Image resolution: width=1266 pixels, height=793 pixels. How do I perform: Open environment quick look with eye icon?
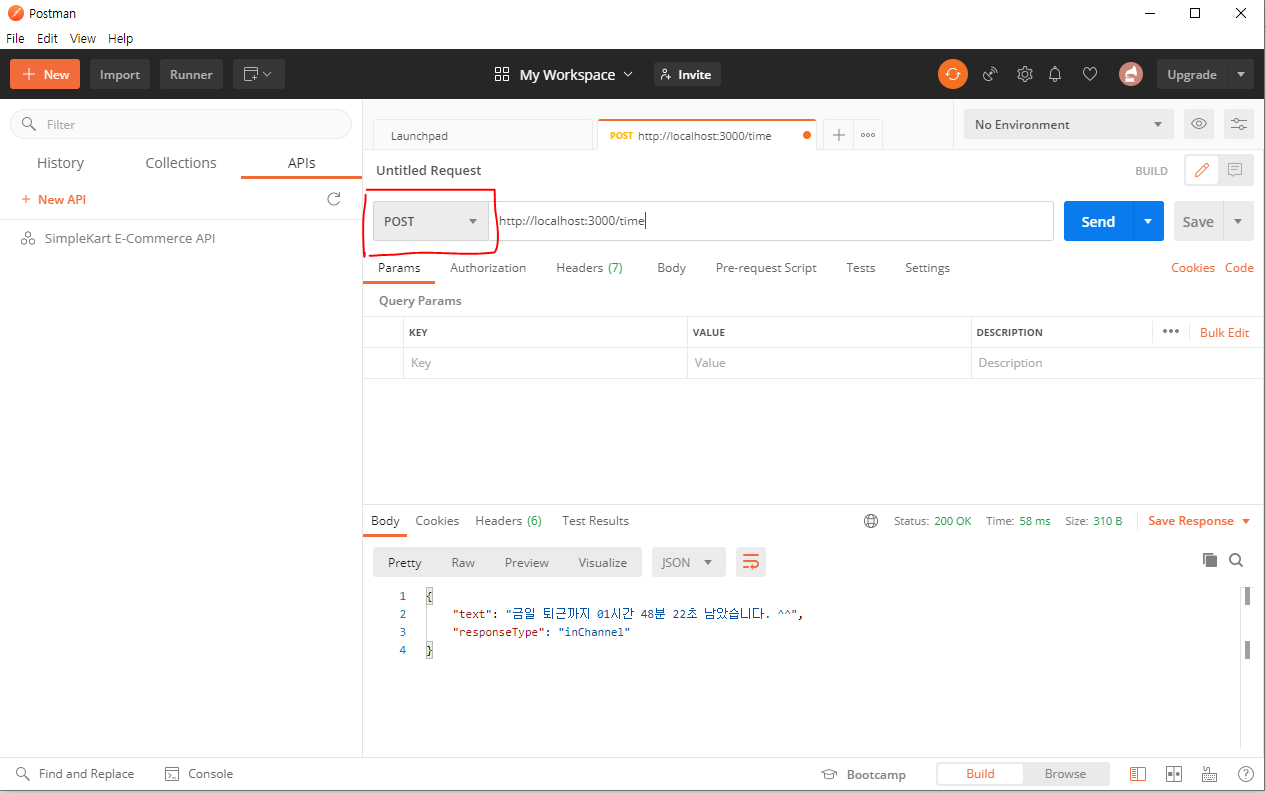[1198, 123]
